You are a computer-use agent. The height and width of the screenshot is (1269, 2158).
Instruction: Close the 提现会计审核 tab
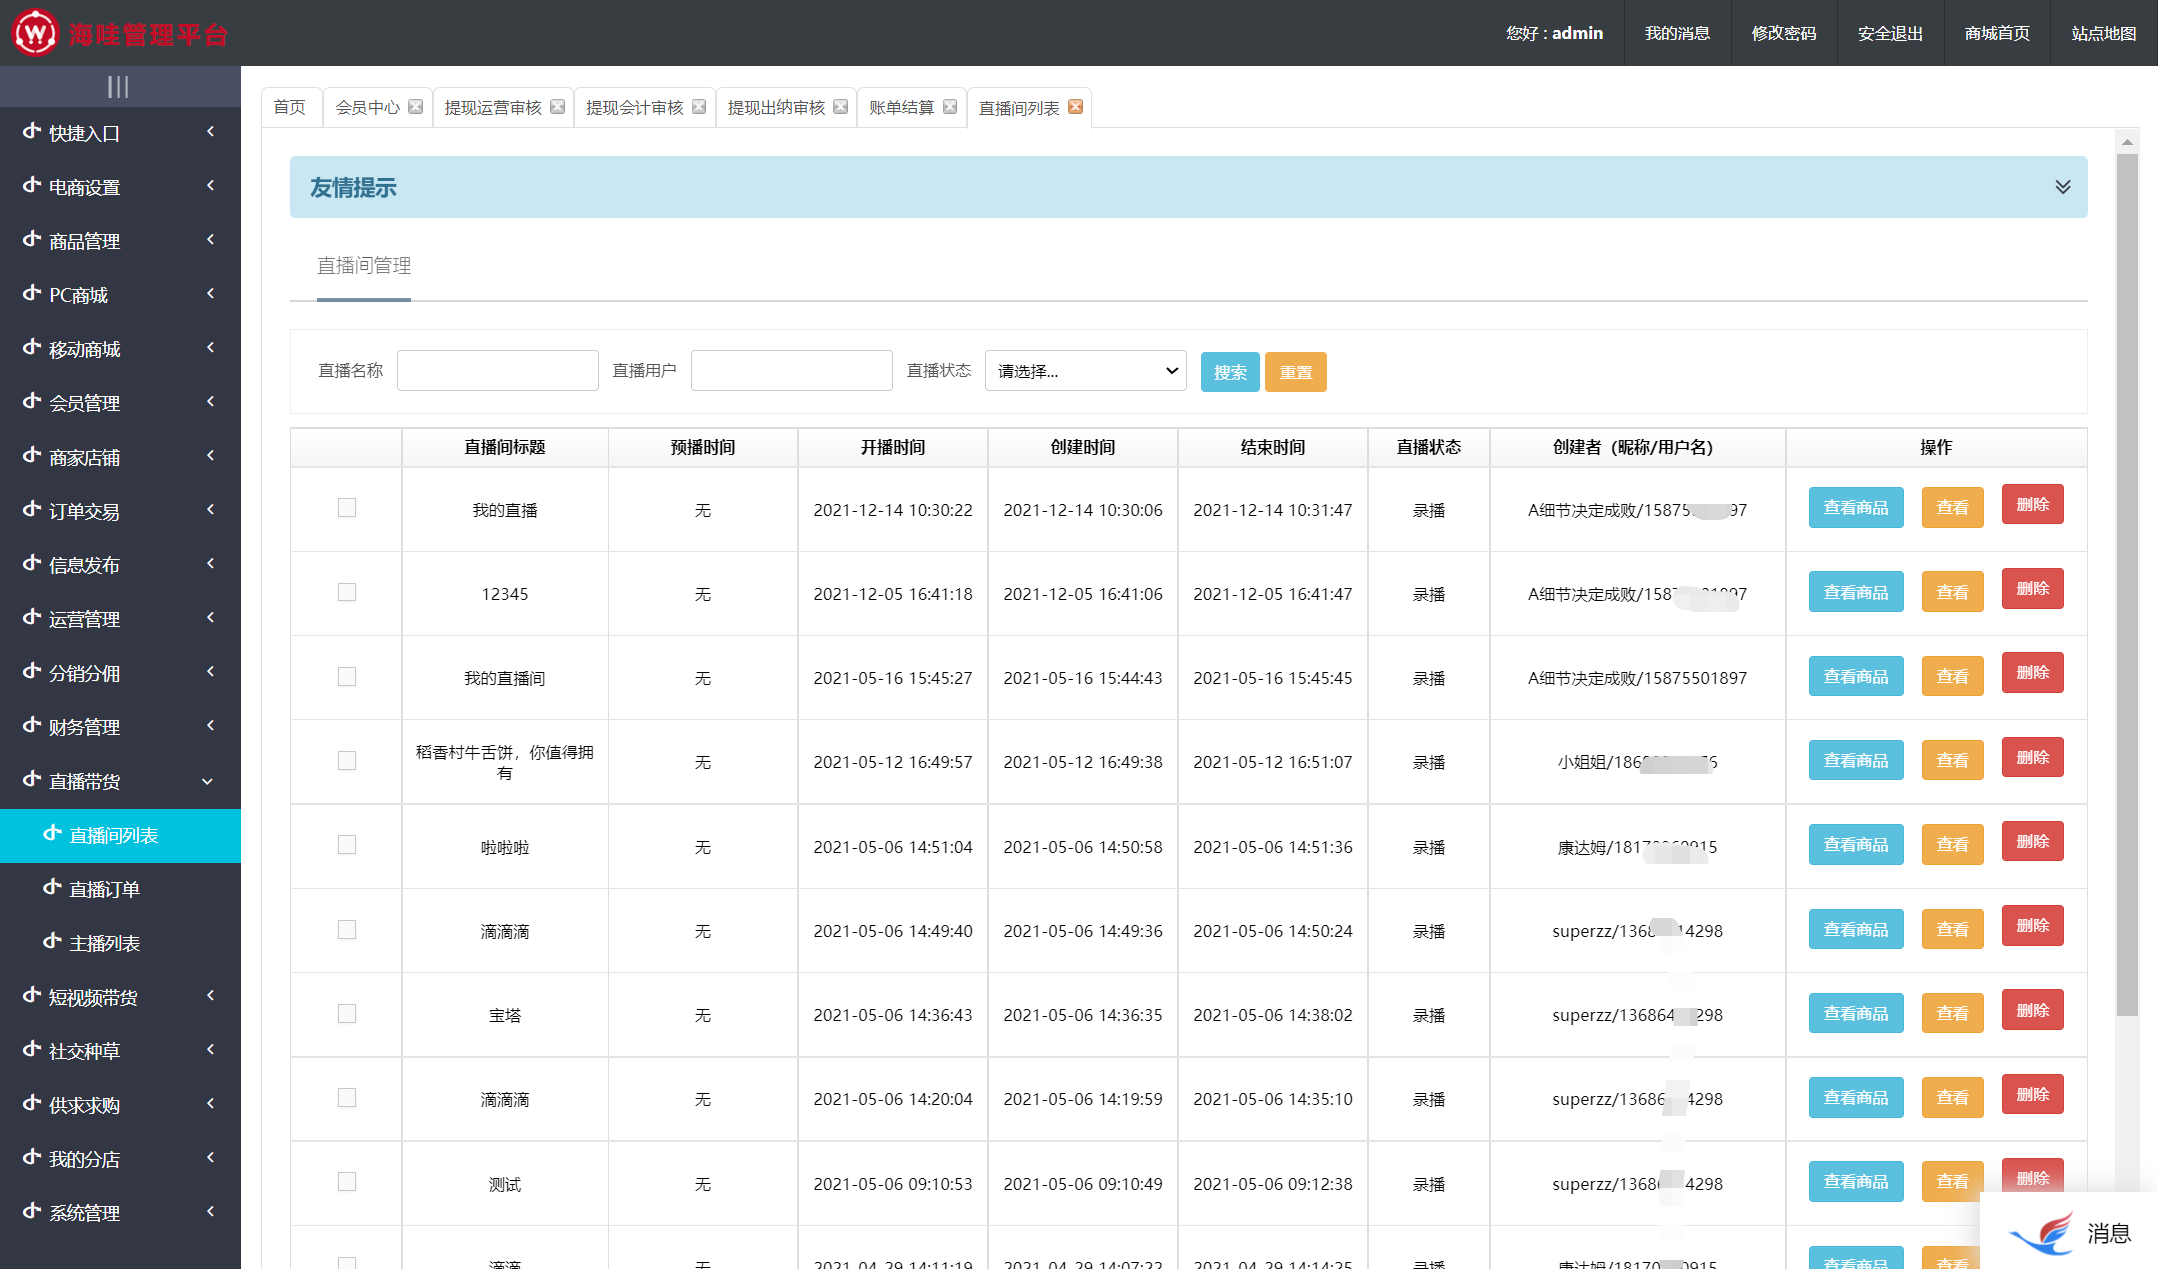(699, 107)
